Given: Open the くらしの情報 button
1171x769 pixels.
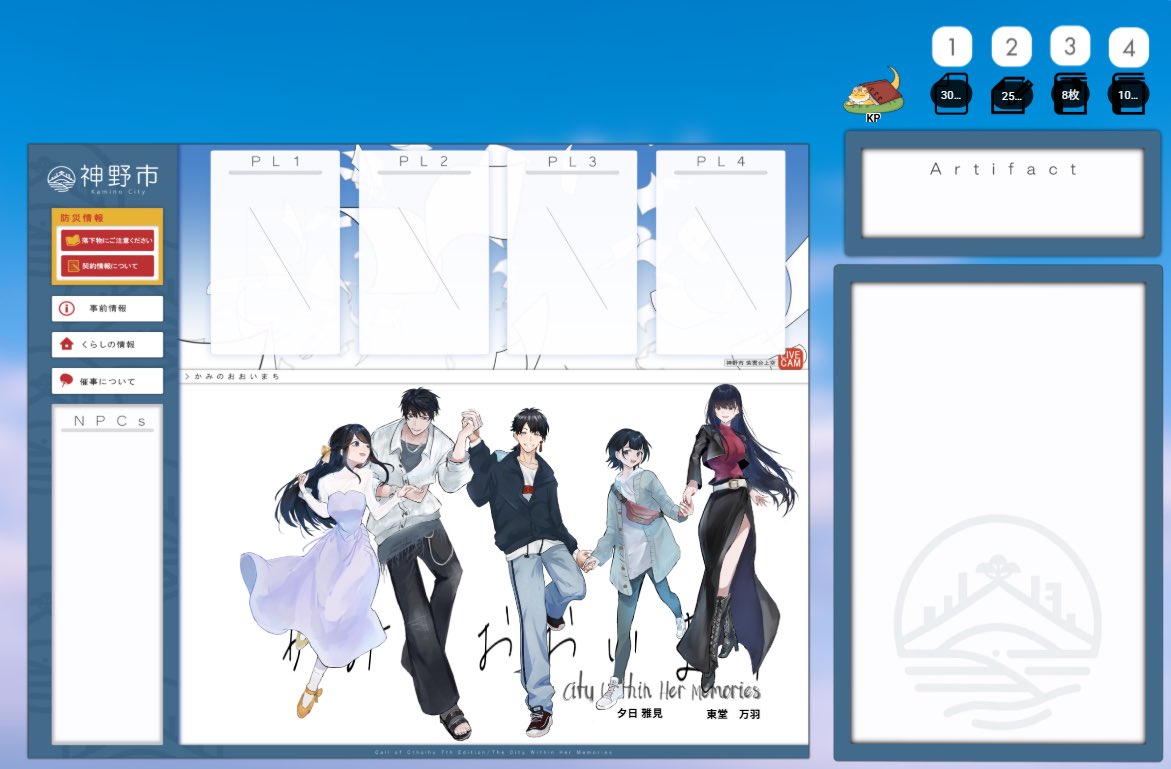Looking at the screenshot, I should (x=108, y=344).
